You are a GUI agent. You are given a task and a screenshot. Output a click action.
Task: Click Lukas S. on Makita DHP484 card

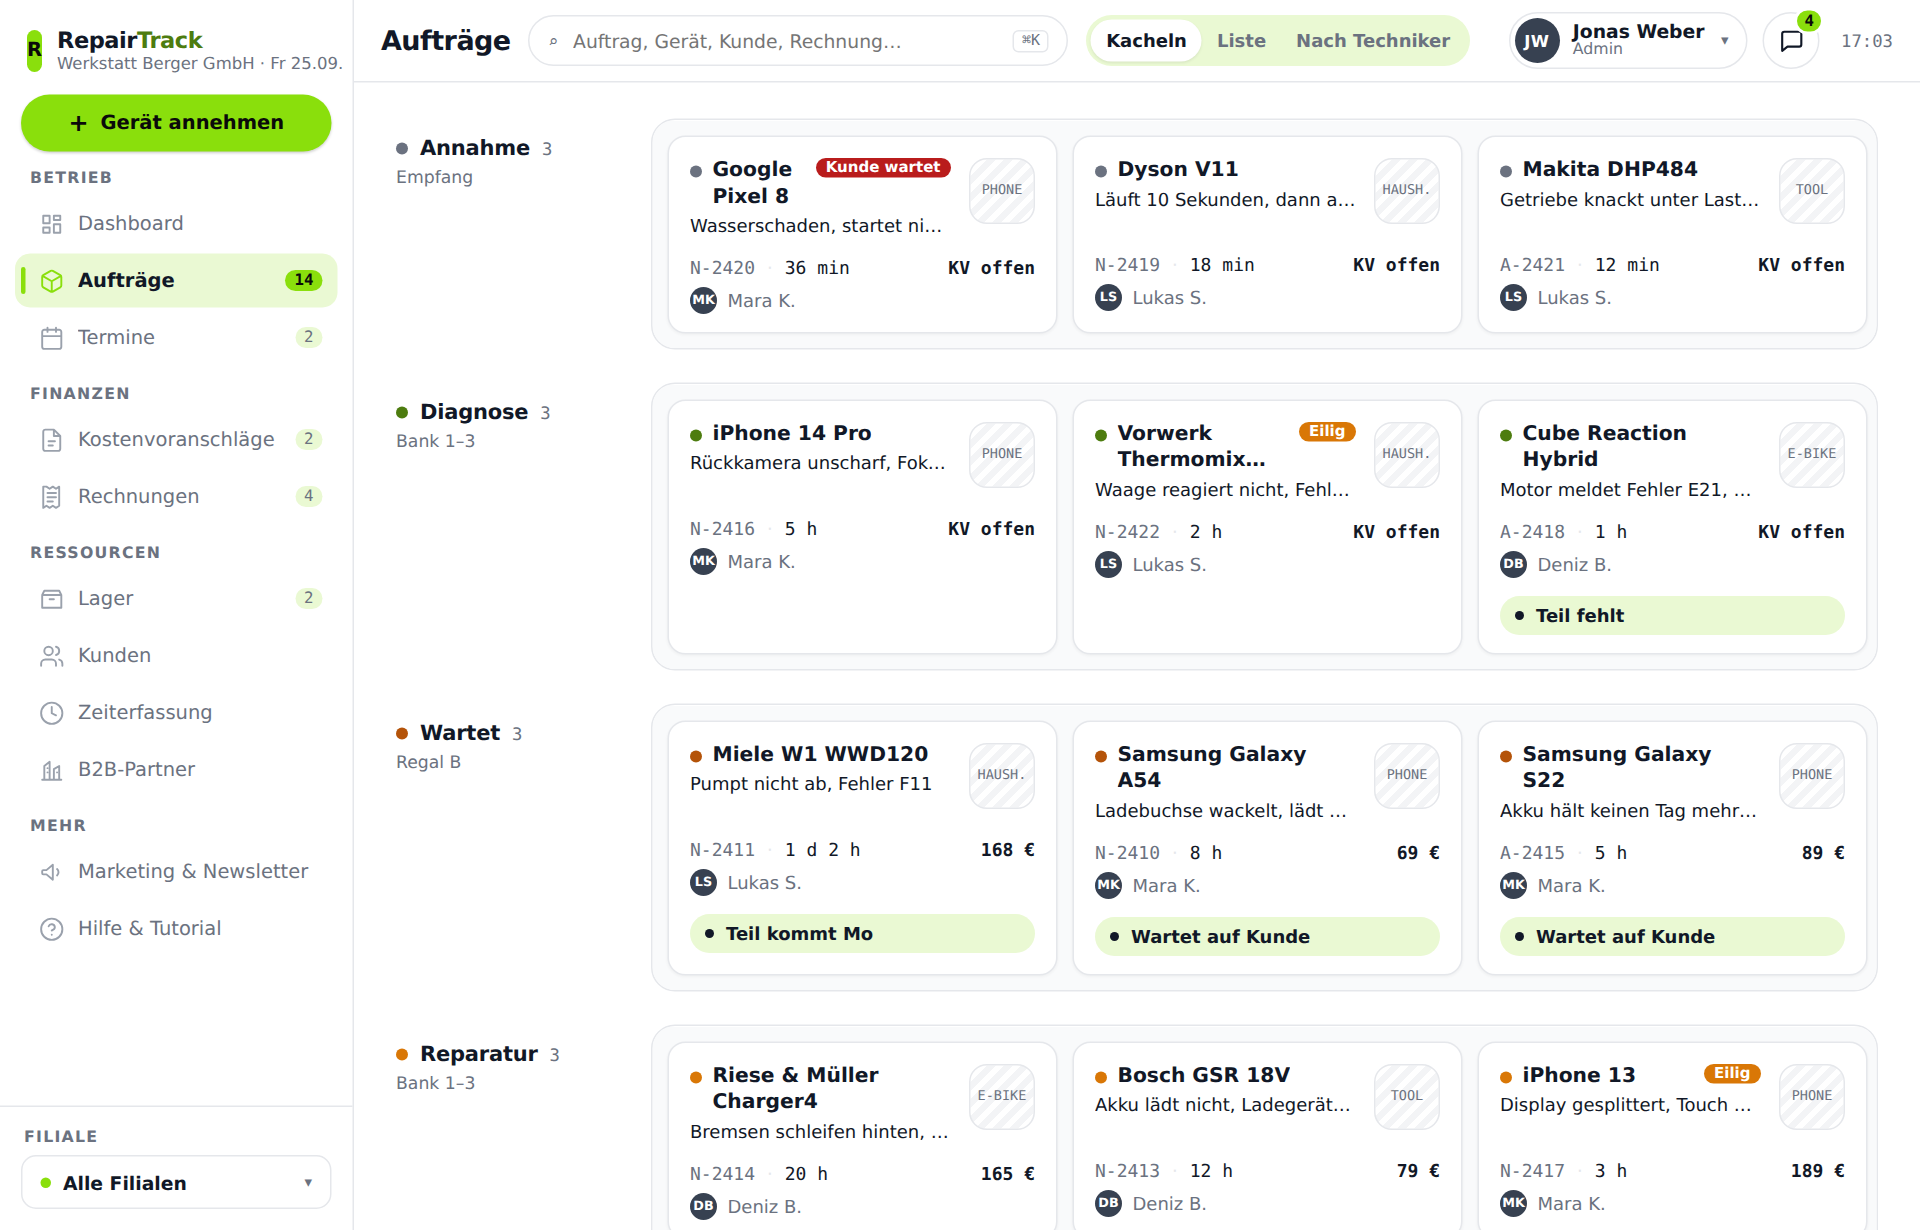[x=1574, y=298]
